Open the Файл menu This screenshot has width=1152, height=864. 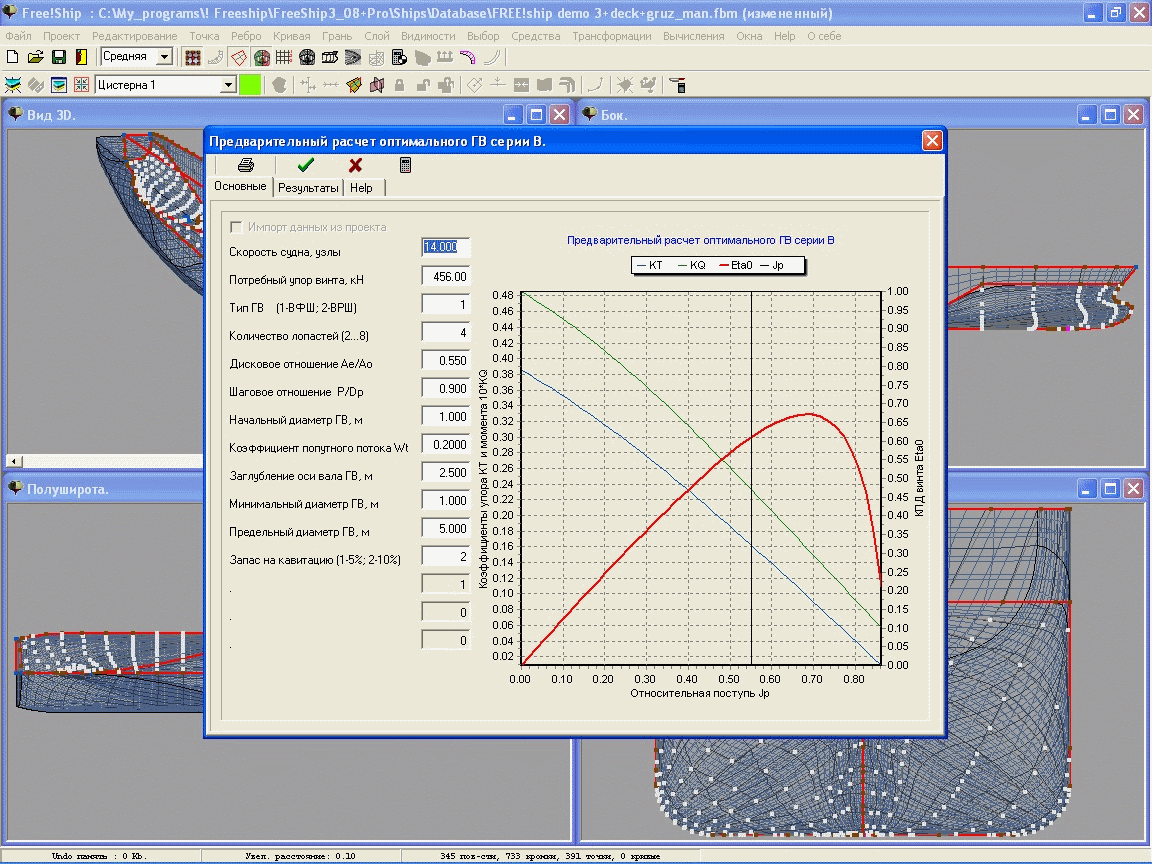coord(18,36)
